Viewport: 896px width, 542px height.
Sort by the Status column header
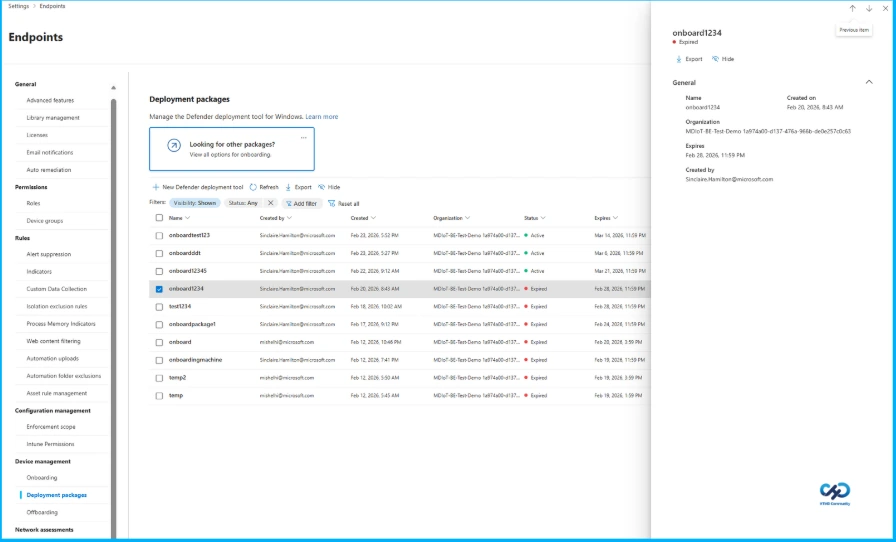(534, 218)
